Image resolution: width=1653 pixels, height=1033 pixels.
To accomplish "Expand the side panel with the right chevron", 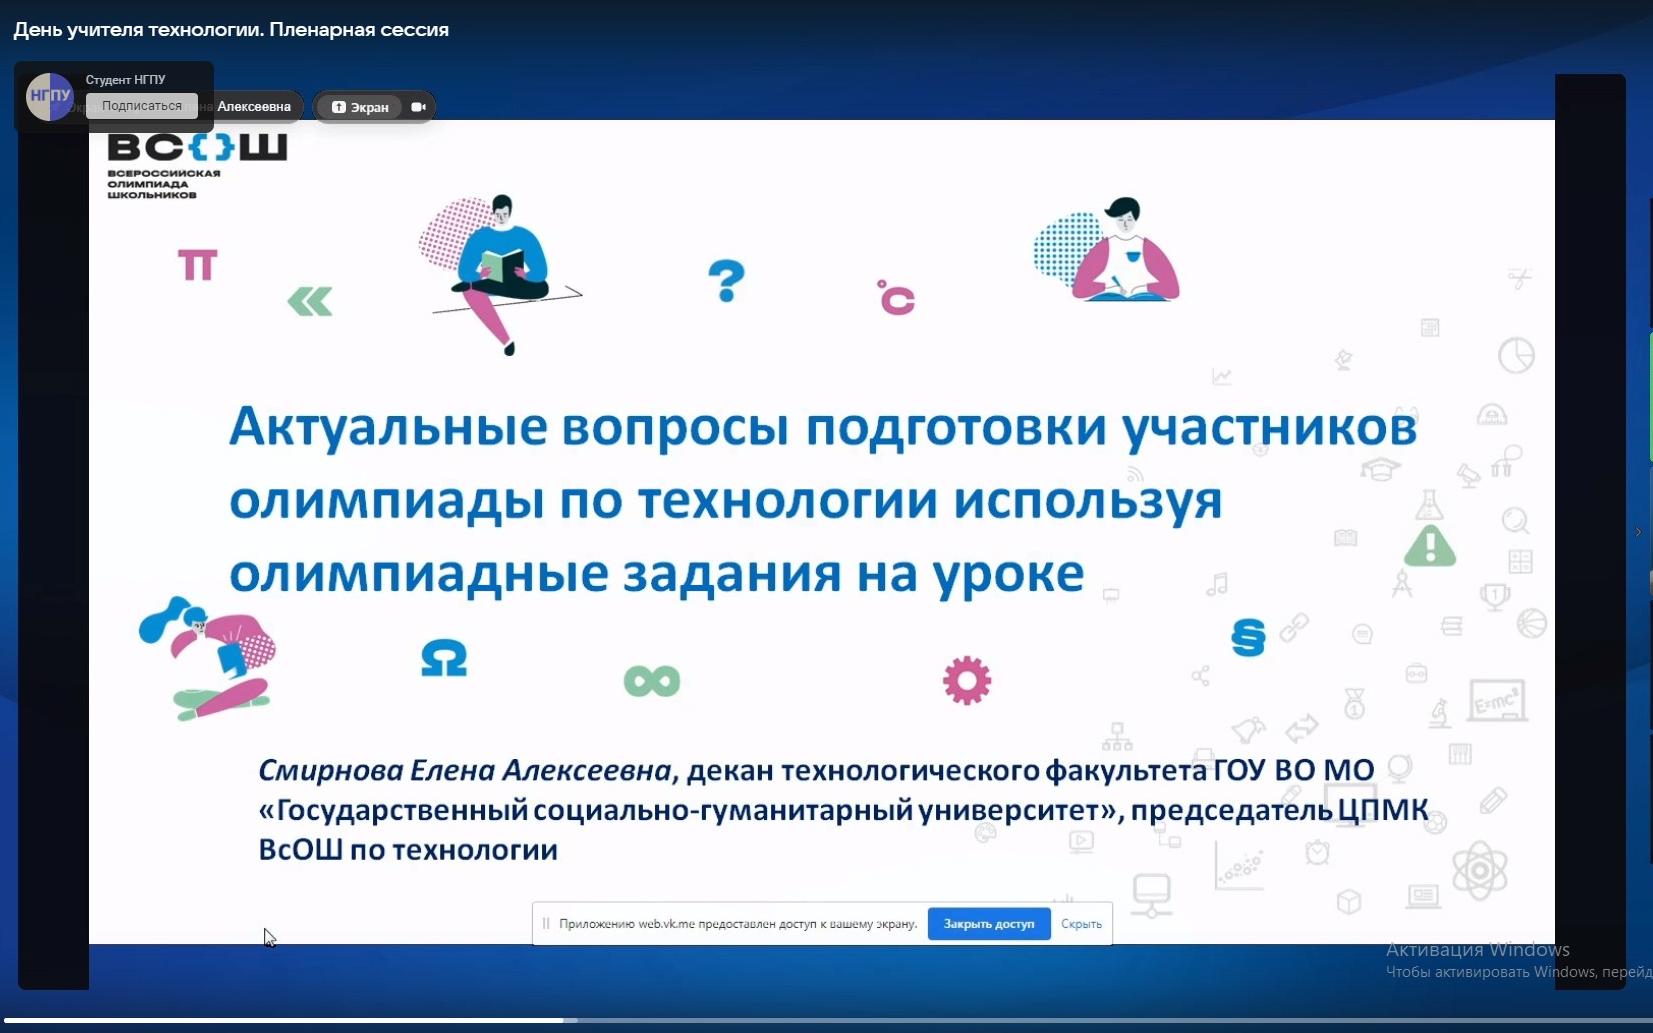I will [1637, 533].
